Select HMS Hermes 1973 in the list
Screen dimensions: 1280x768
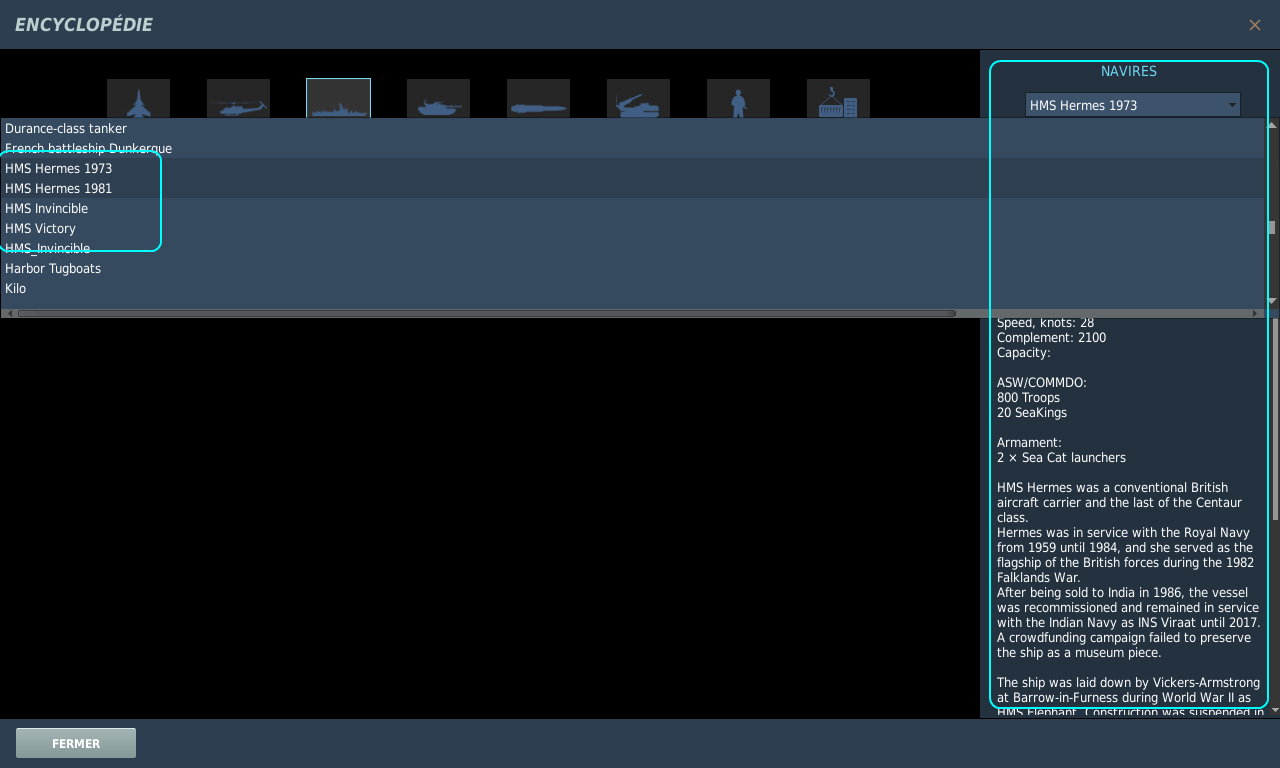(x=633, y=168)
